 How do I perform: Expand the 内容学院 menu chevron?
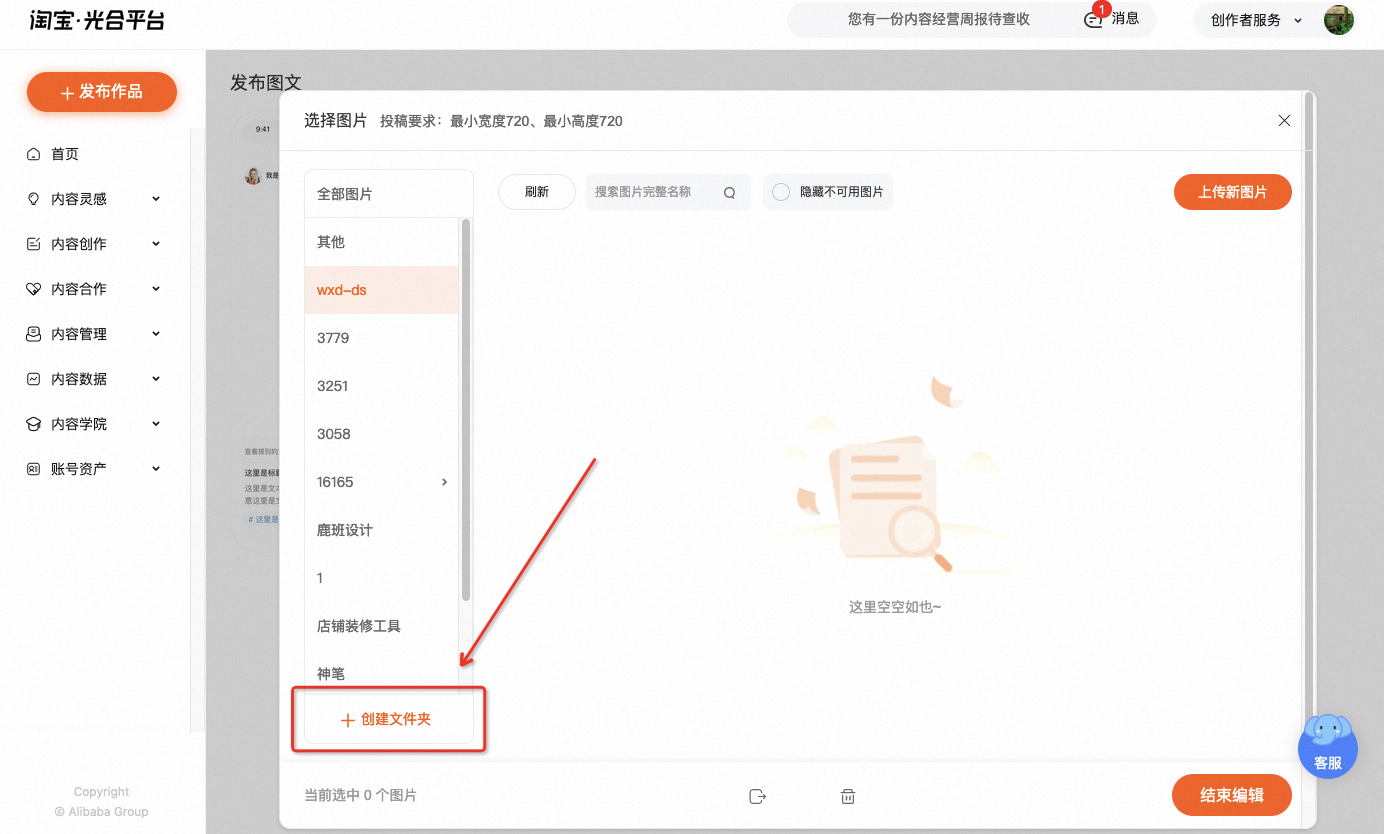point(156,424)
